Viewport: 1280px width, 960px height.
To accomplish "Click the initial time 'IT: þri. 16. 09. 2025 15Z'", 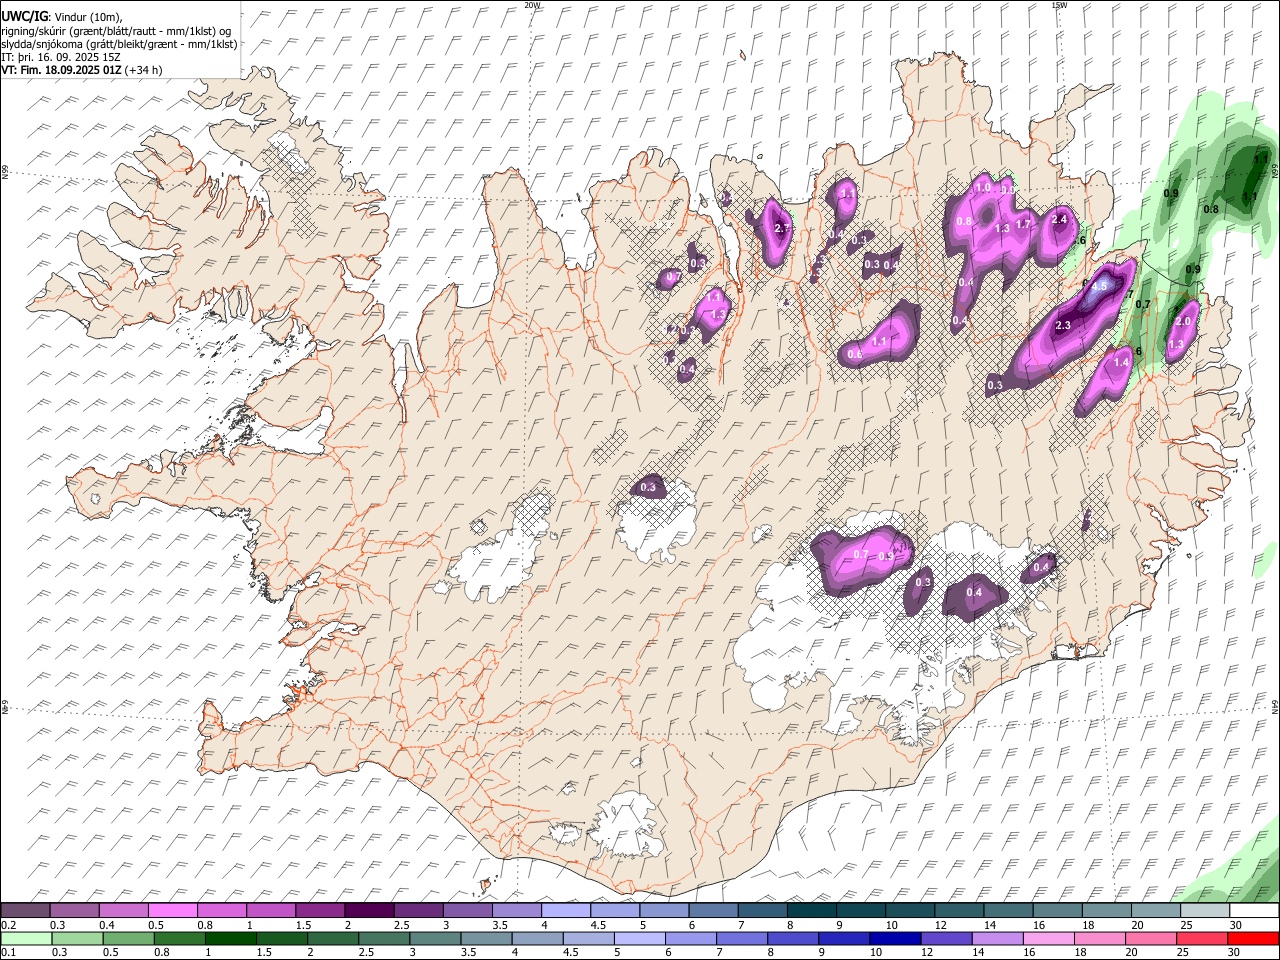I will pyautogui.click(x=61, y=57).
